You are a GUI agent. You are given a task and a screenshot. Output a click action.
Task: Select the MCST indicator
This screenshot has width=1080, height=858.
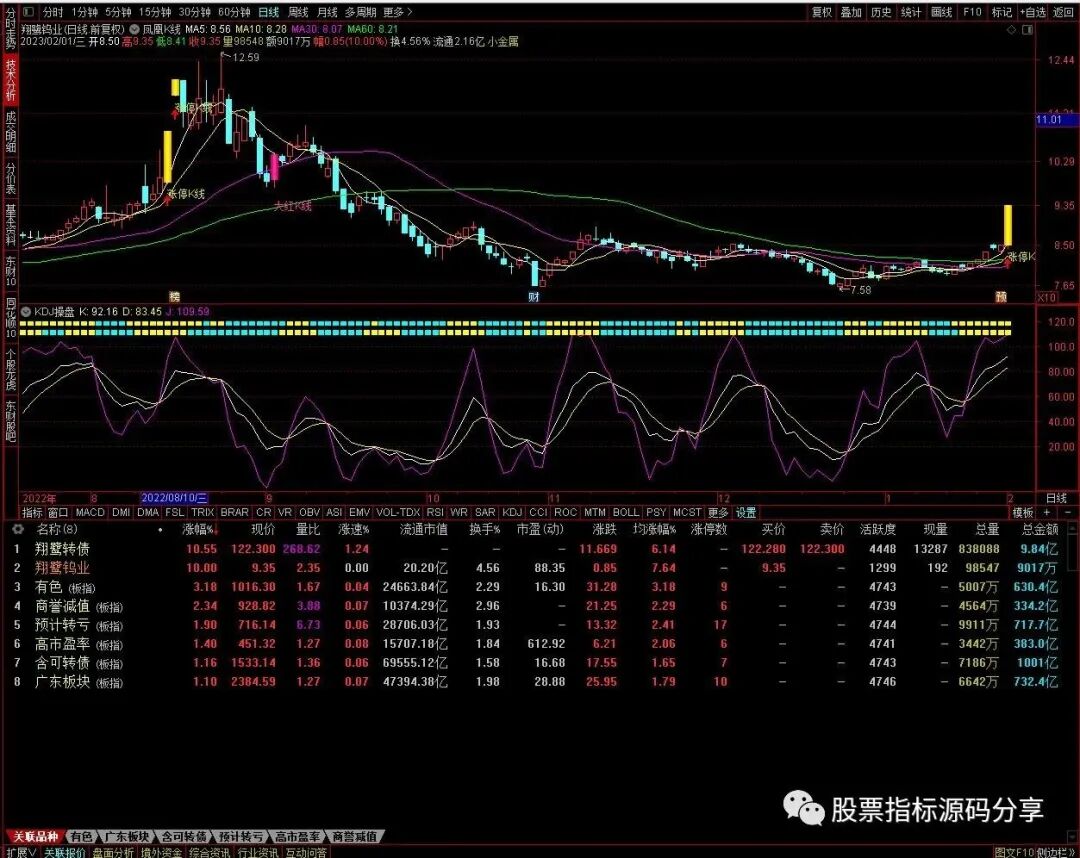(x=687, y=512)
